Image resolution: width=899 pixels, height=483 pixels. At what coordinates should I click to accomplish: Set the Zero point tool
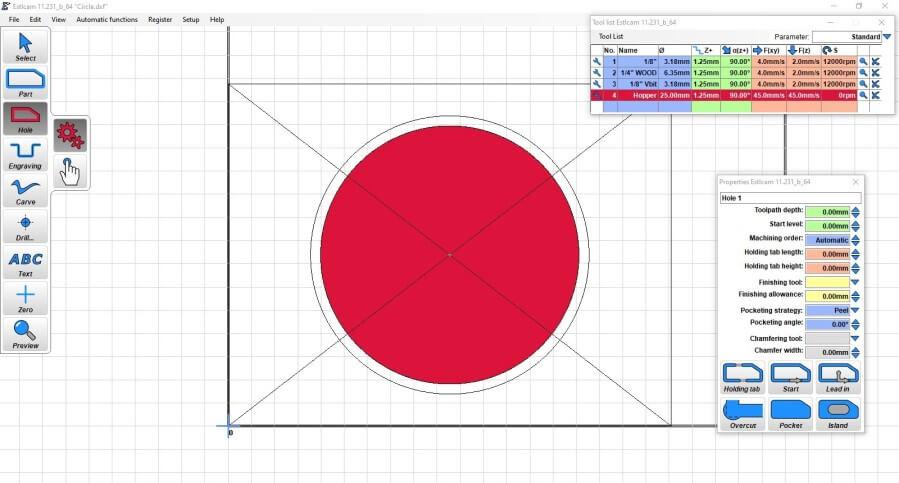click(26, 298)
